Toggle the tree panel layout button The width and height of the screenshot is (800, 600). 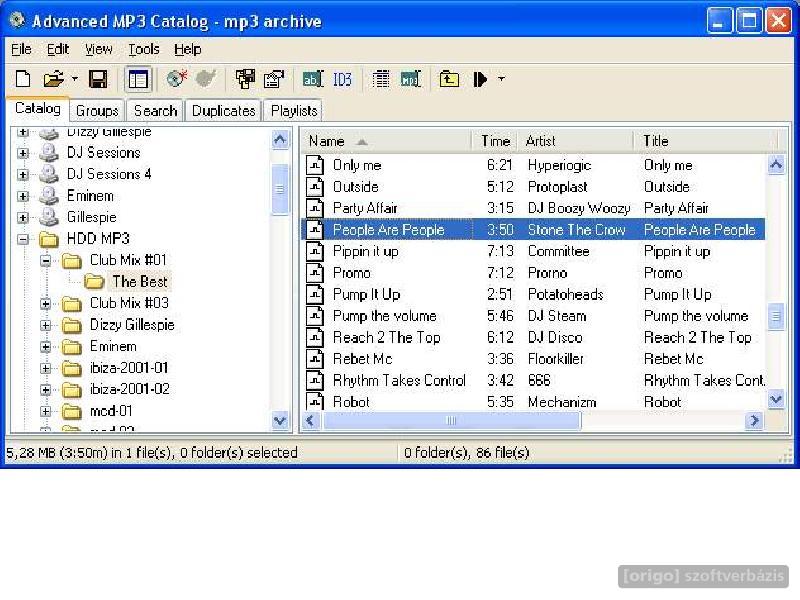138,80
